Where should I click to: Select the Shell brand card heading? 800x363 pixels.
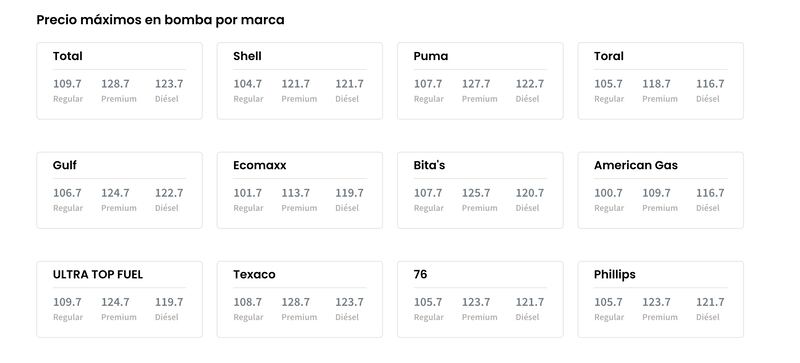247,56
